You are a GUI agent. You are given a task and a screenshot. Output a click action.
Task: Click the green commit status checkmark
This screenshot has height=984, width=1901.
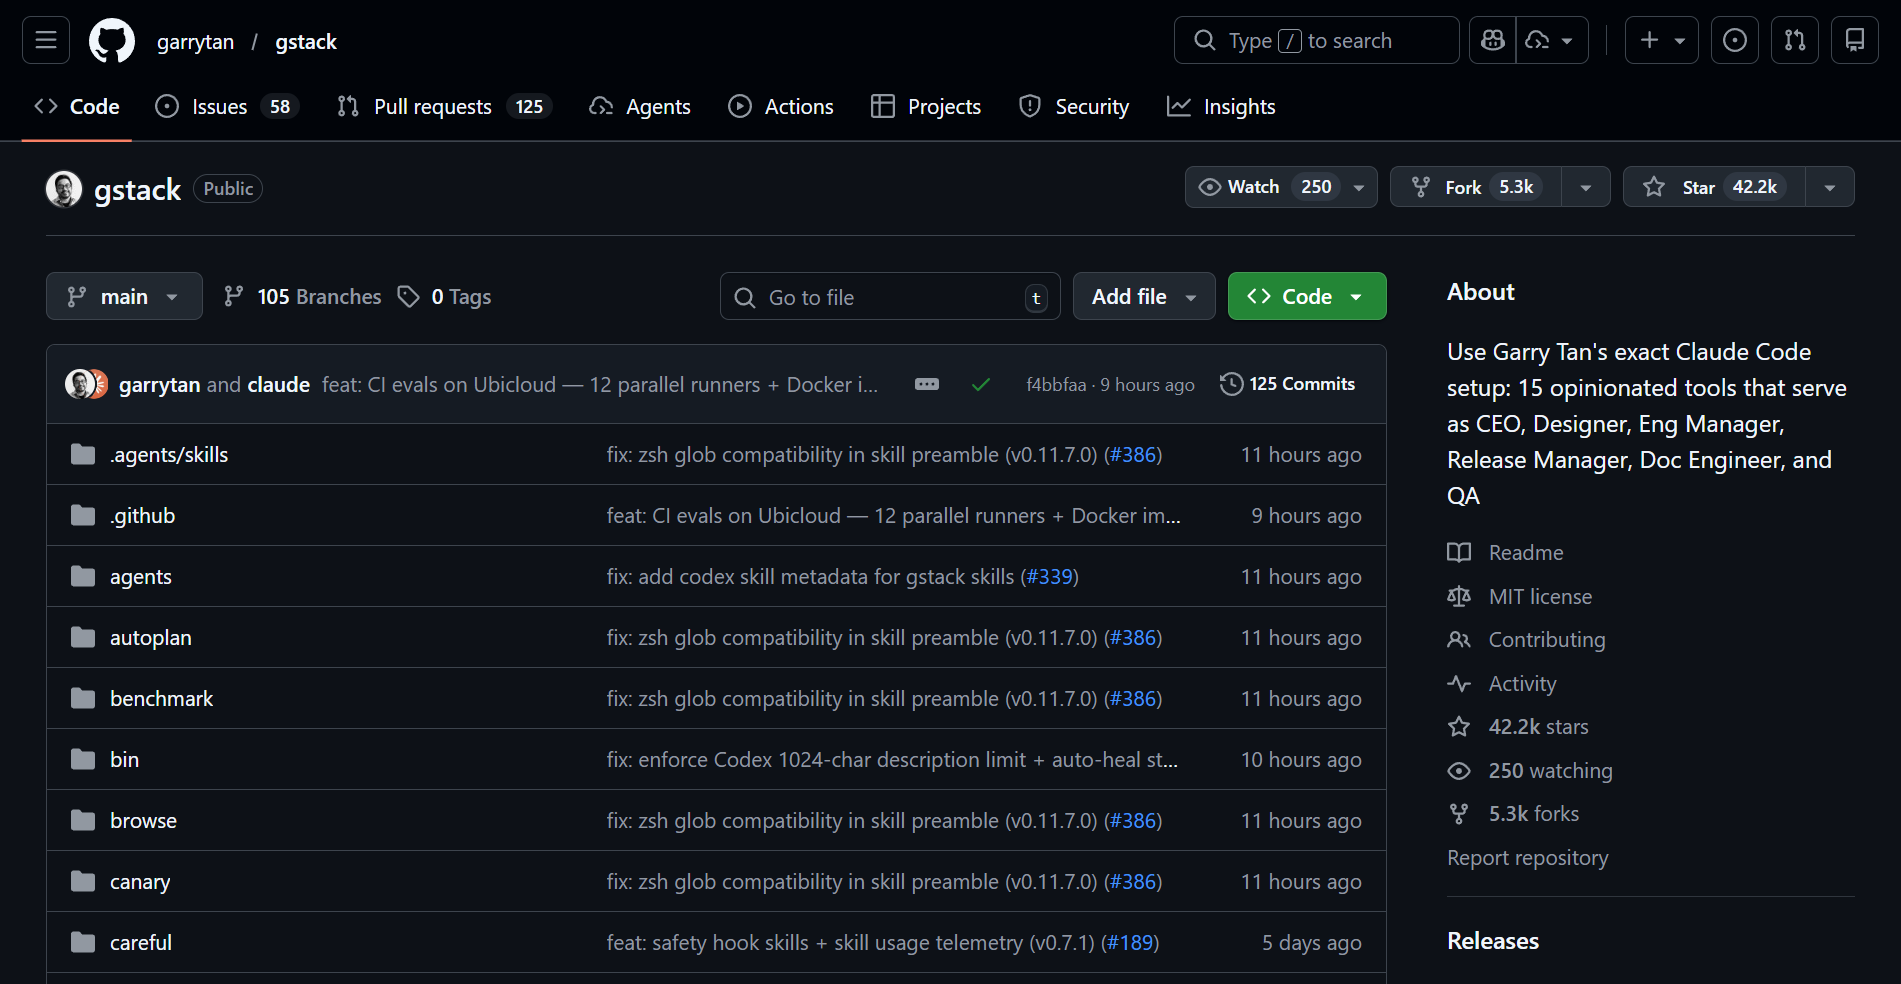(x=980, y=384)
